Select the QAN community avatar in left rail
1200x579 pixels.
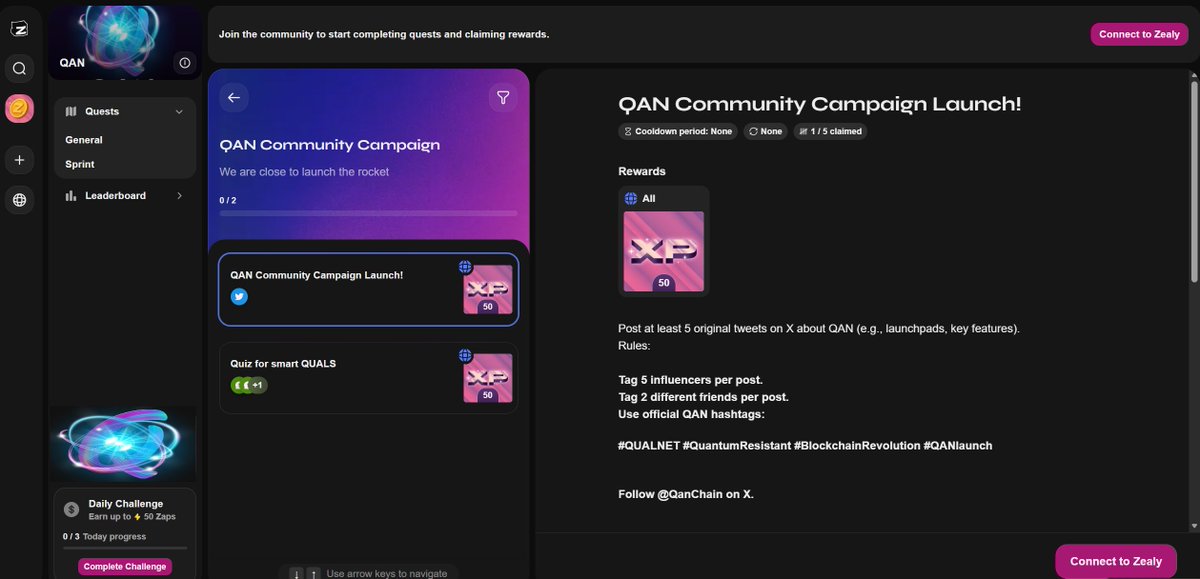coord(19,109)
